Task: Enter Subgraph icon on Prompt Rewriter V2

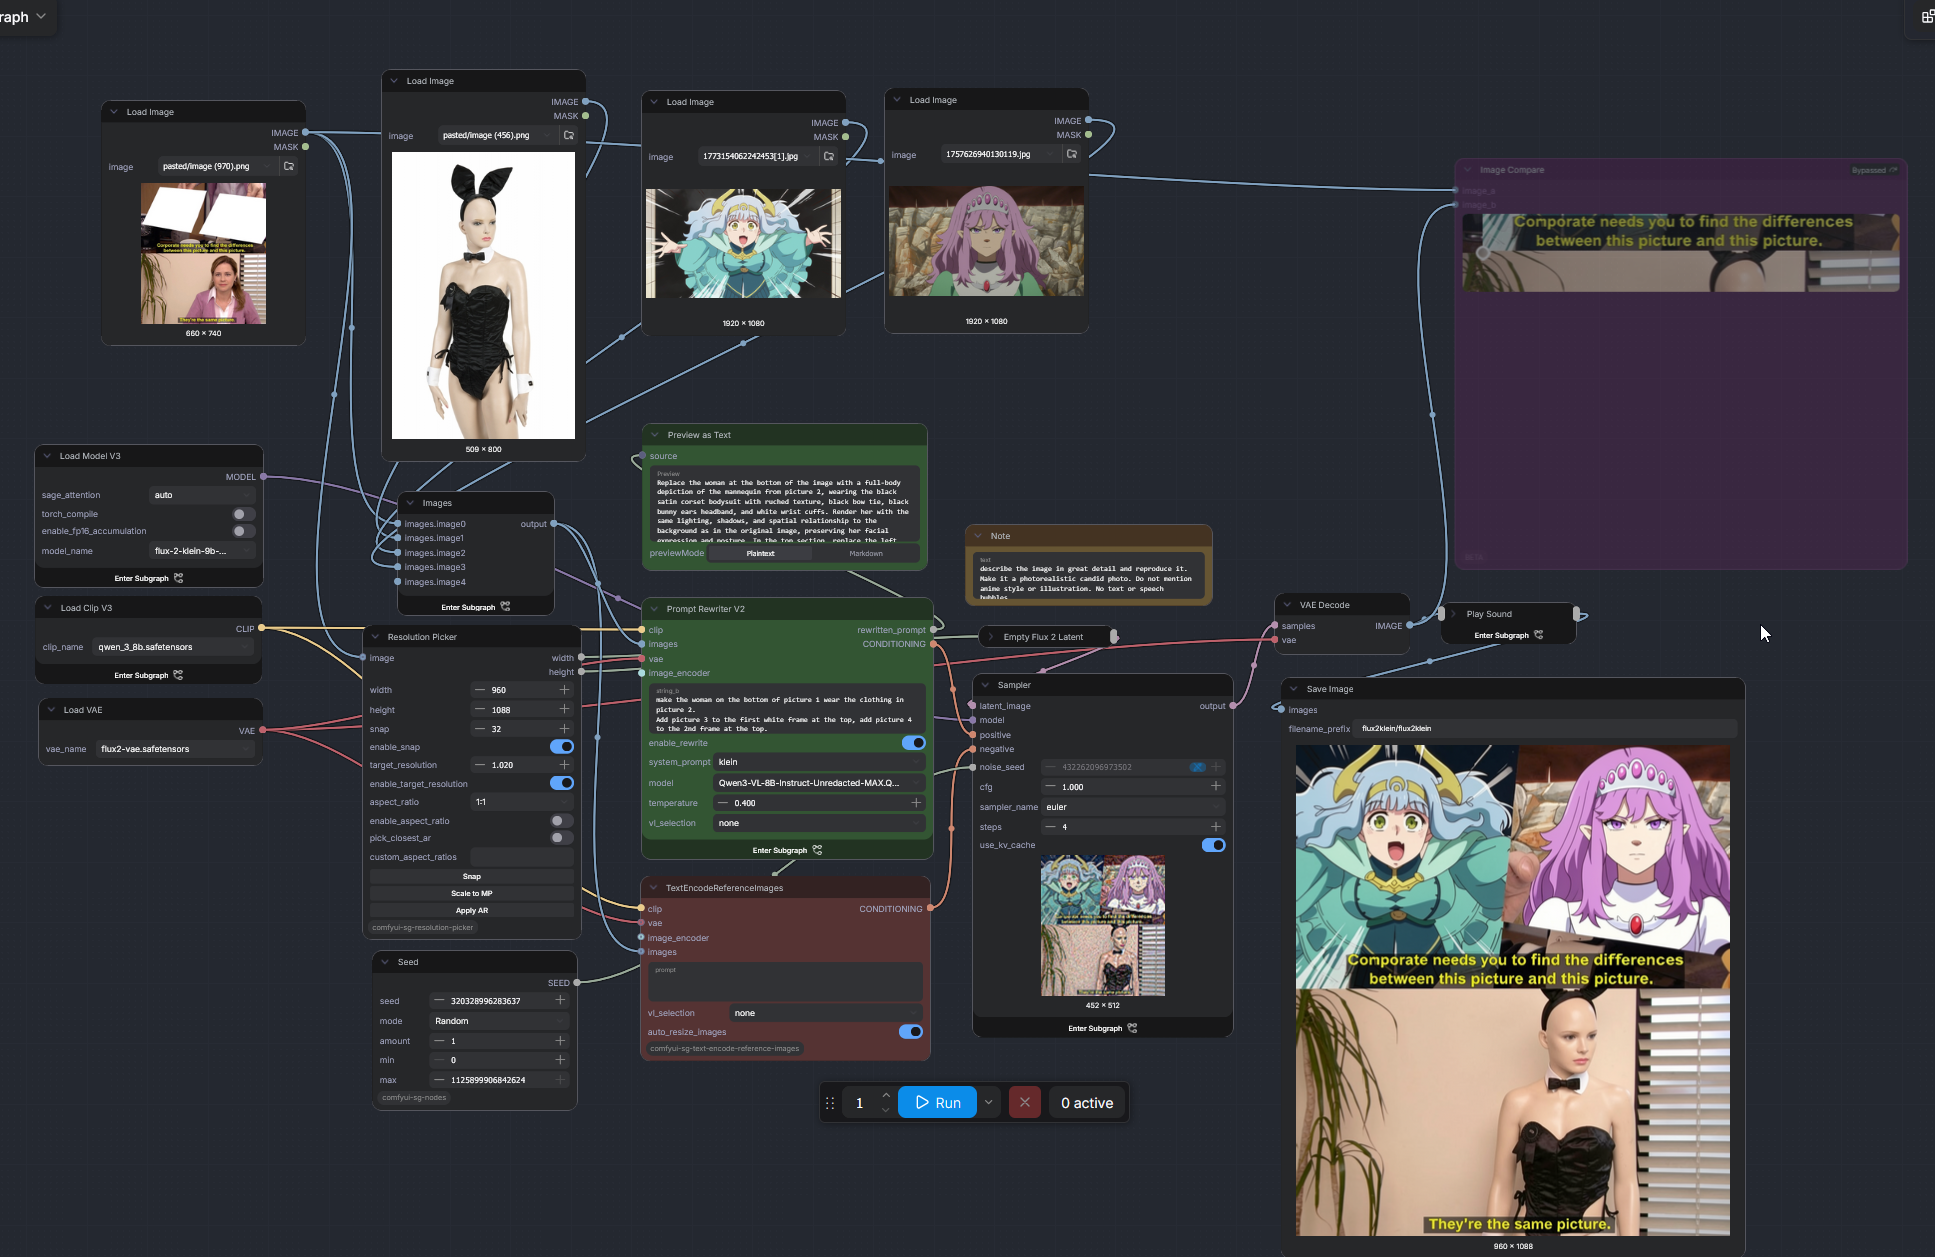Action: point(817,850)
